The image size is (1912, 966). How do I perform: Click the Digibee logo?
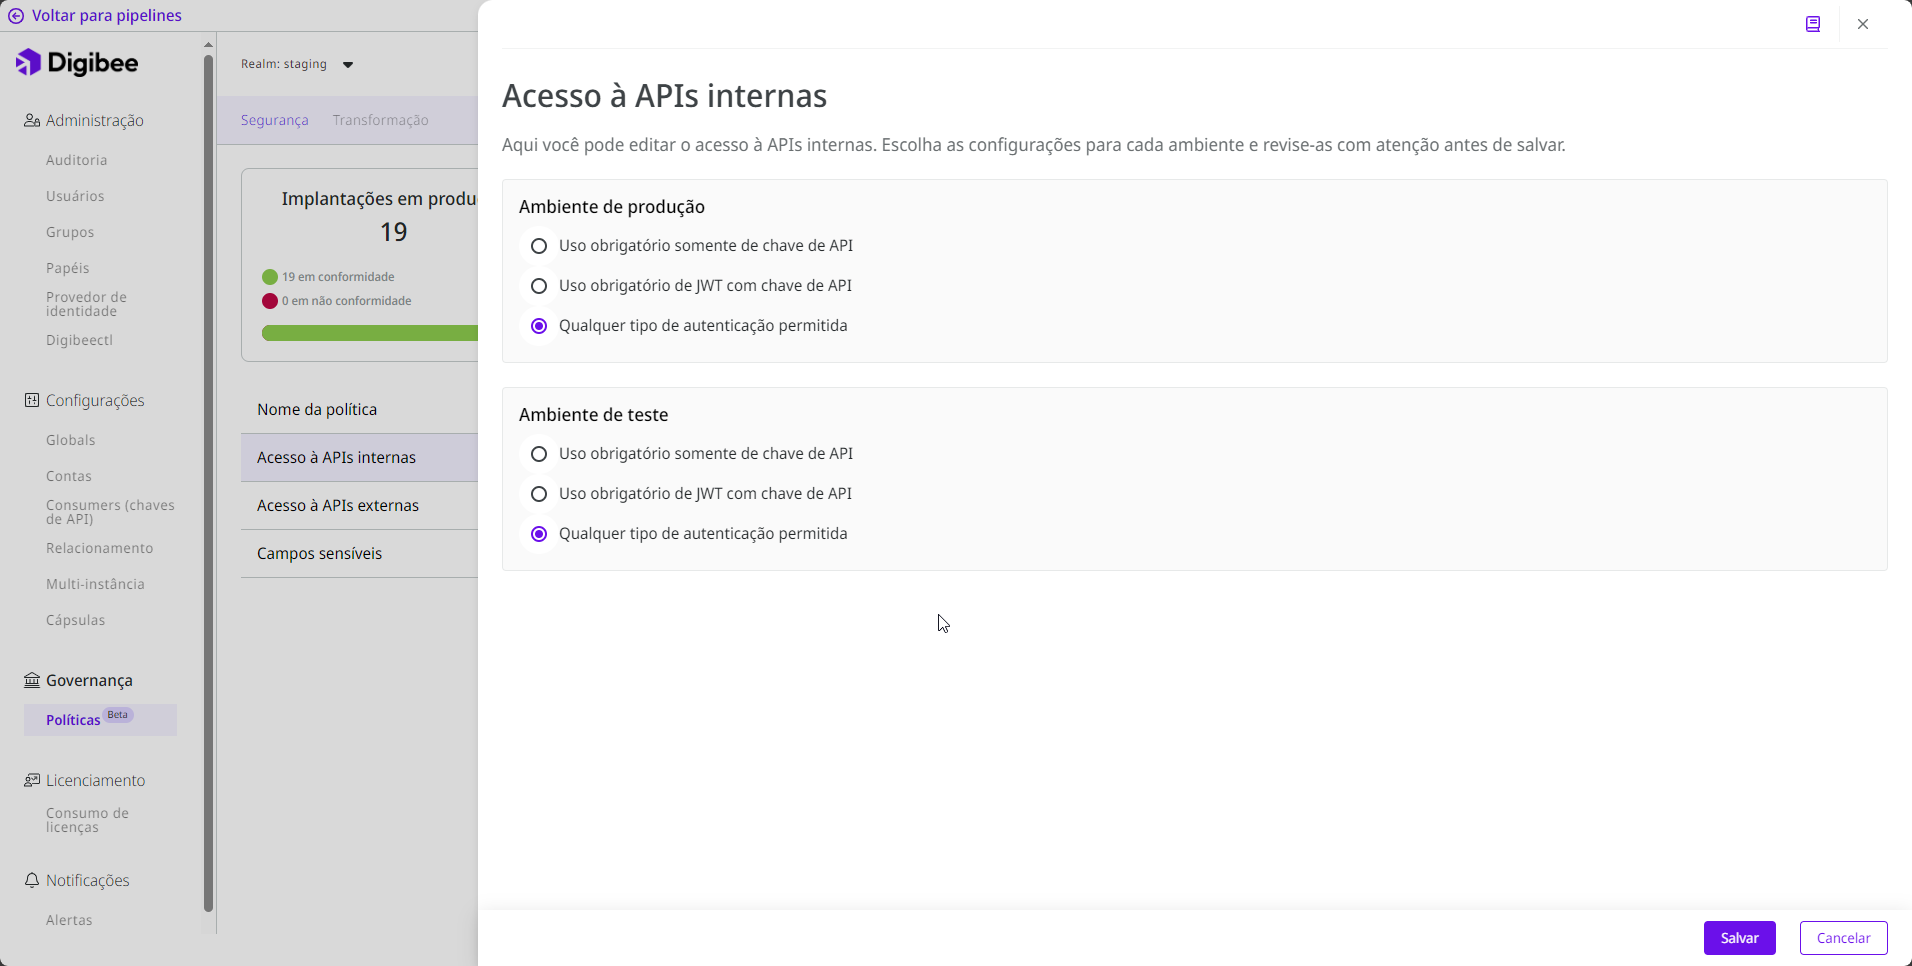[78, 63]
